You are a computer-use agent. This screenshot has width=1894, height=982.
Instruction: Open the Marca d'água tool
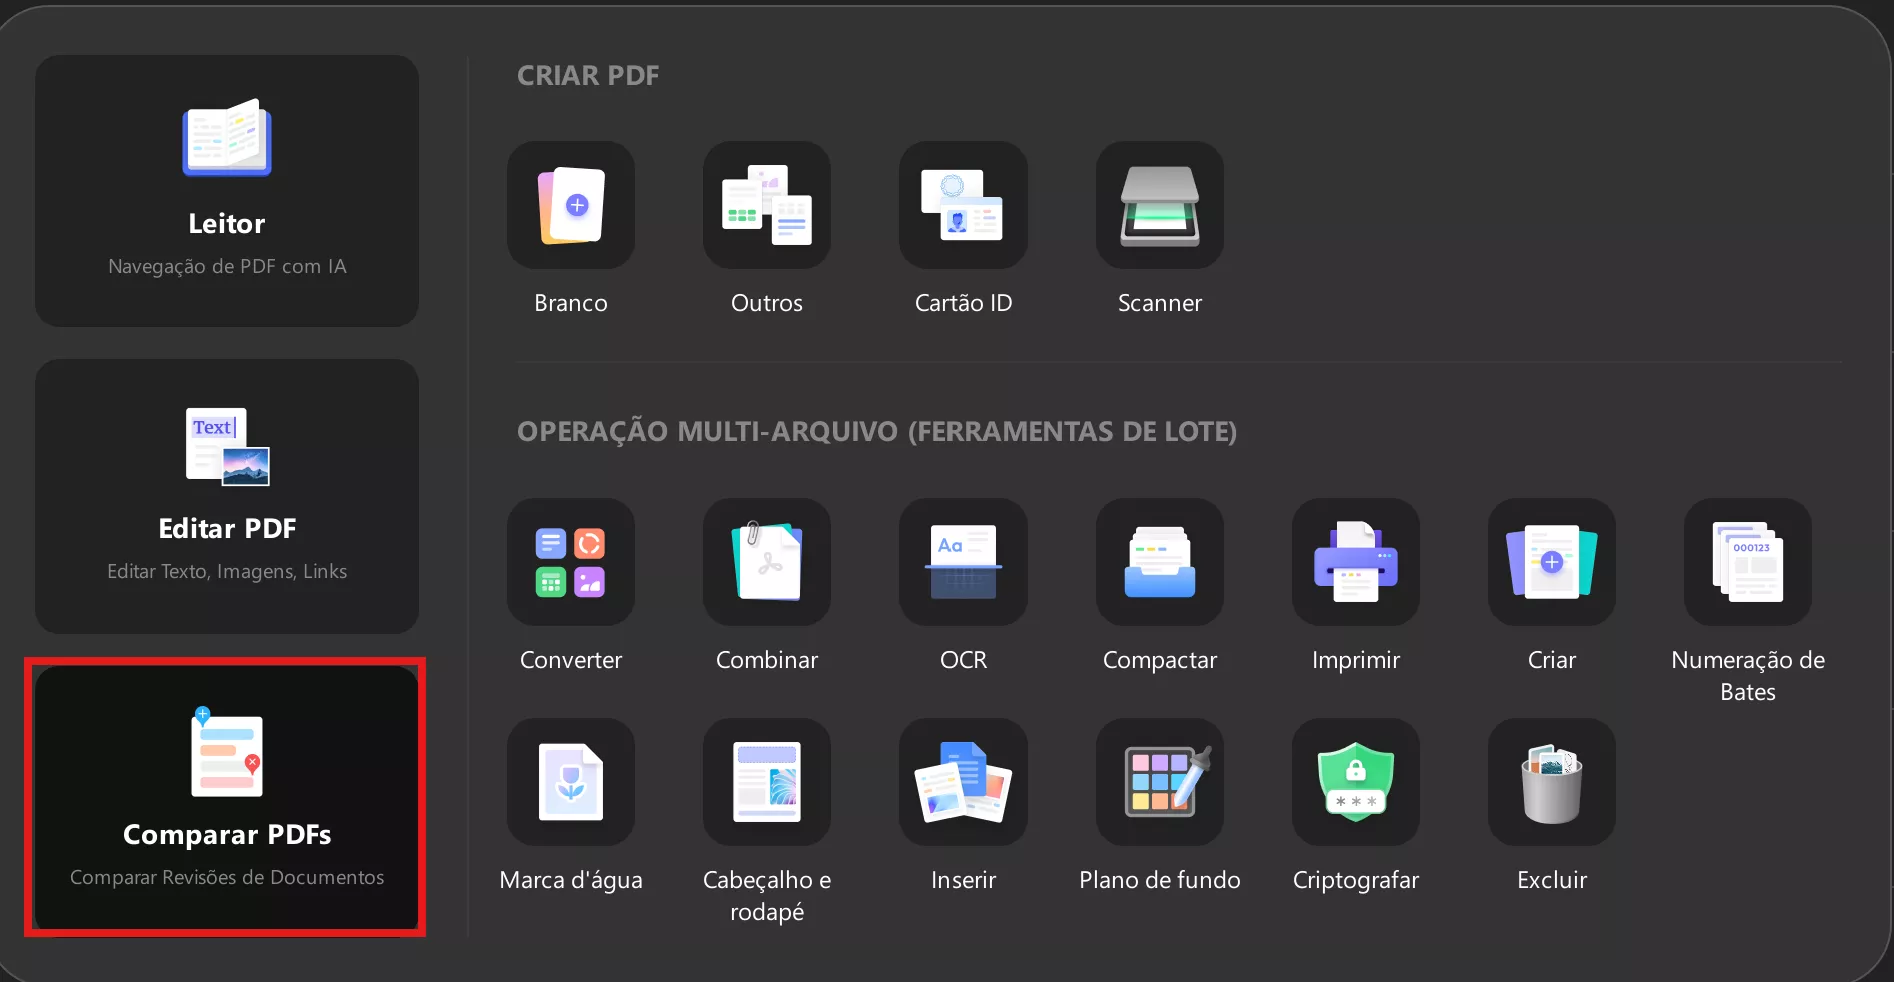click(x=571, y=782)
